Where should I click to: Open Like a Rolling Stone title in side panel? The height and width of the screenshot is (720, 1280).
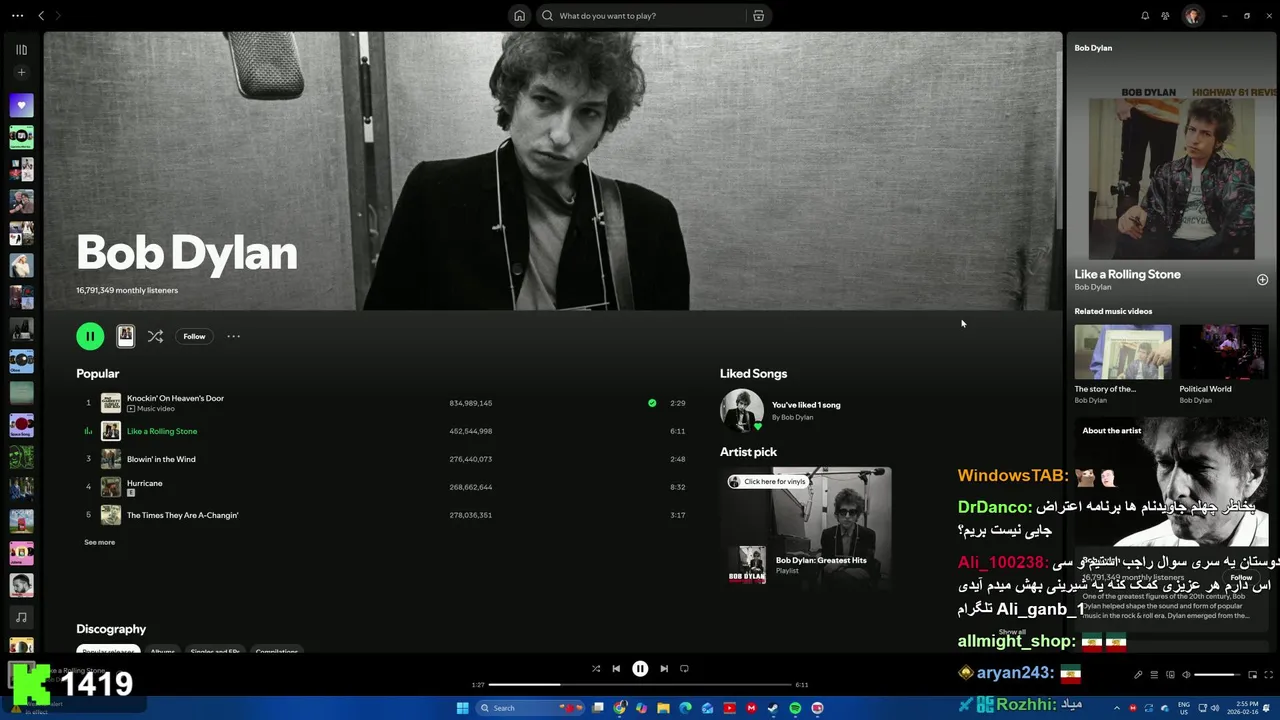(1127, 274)
